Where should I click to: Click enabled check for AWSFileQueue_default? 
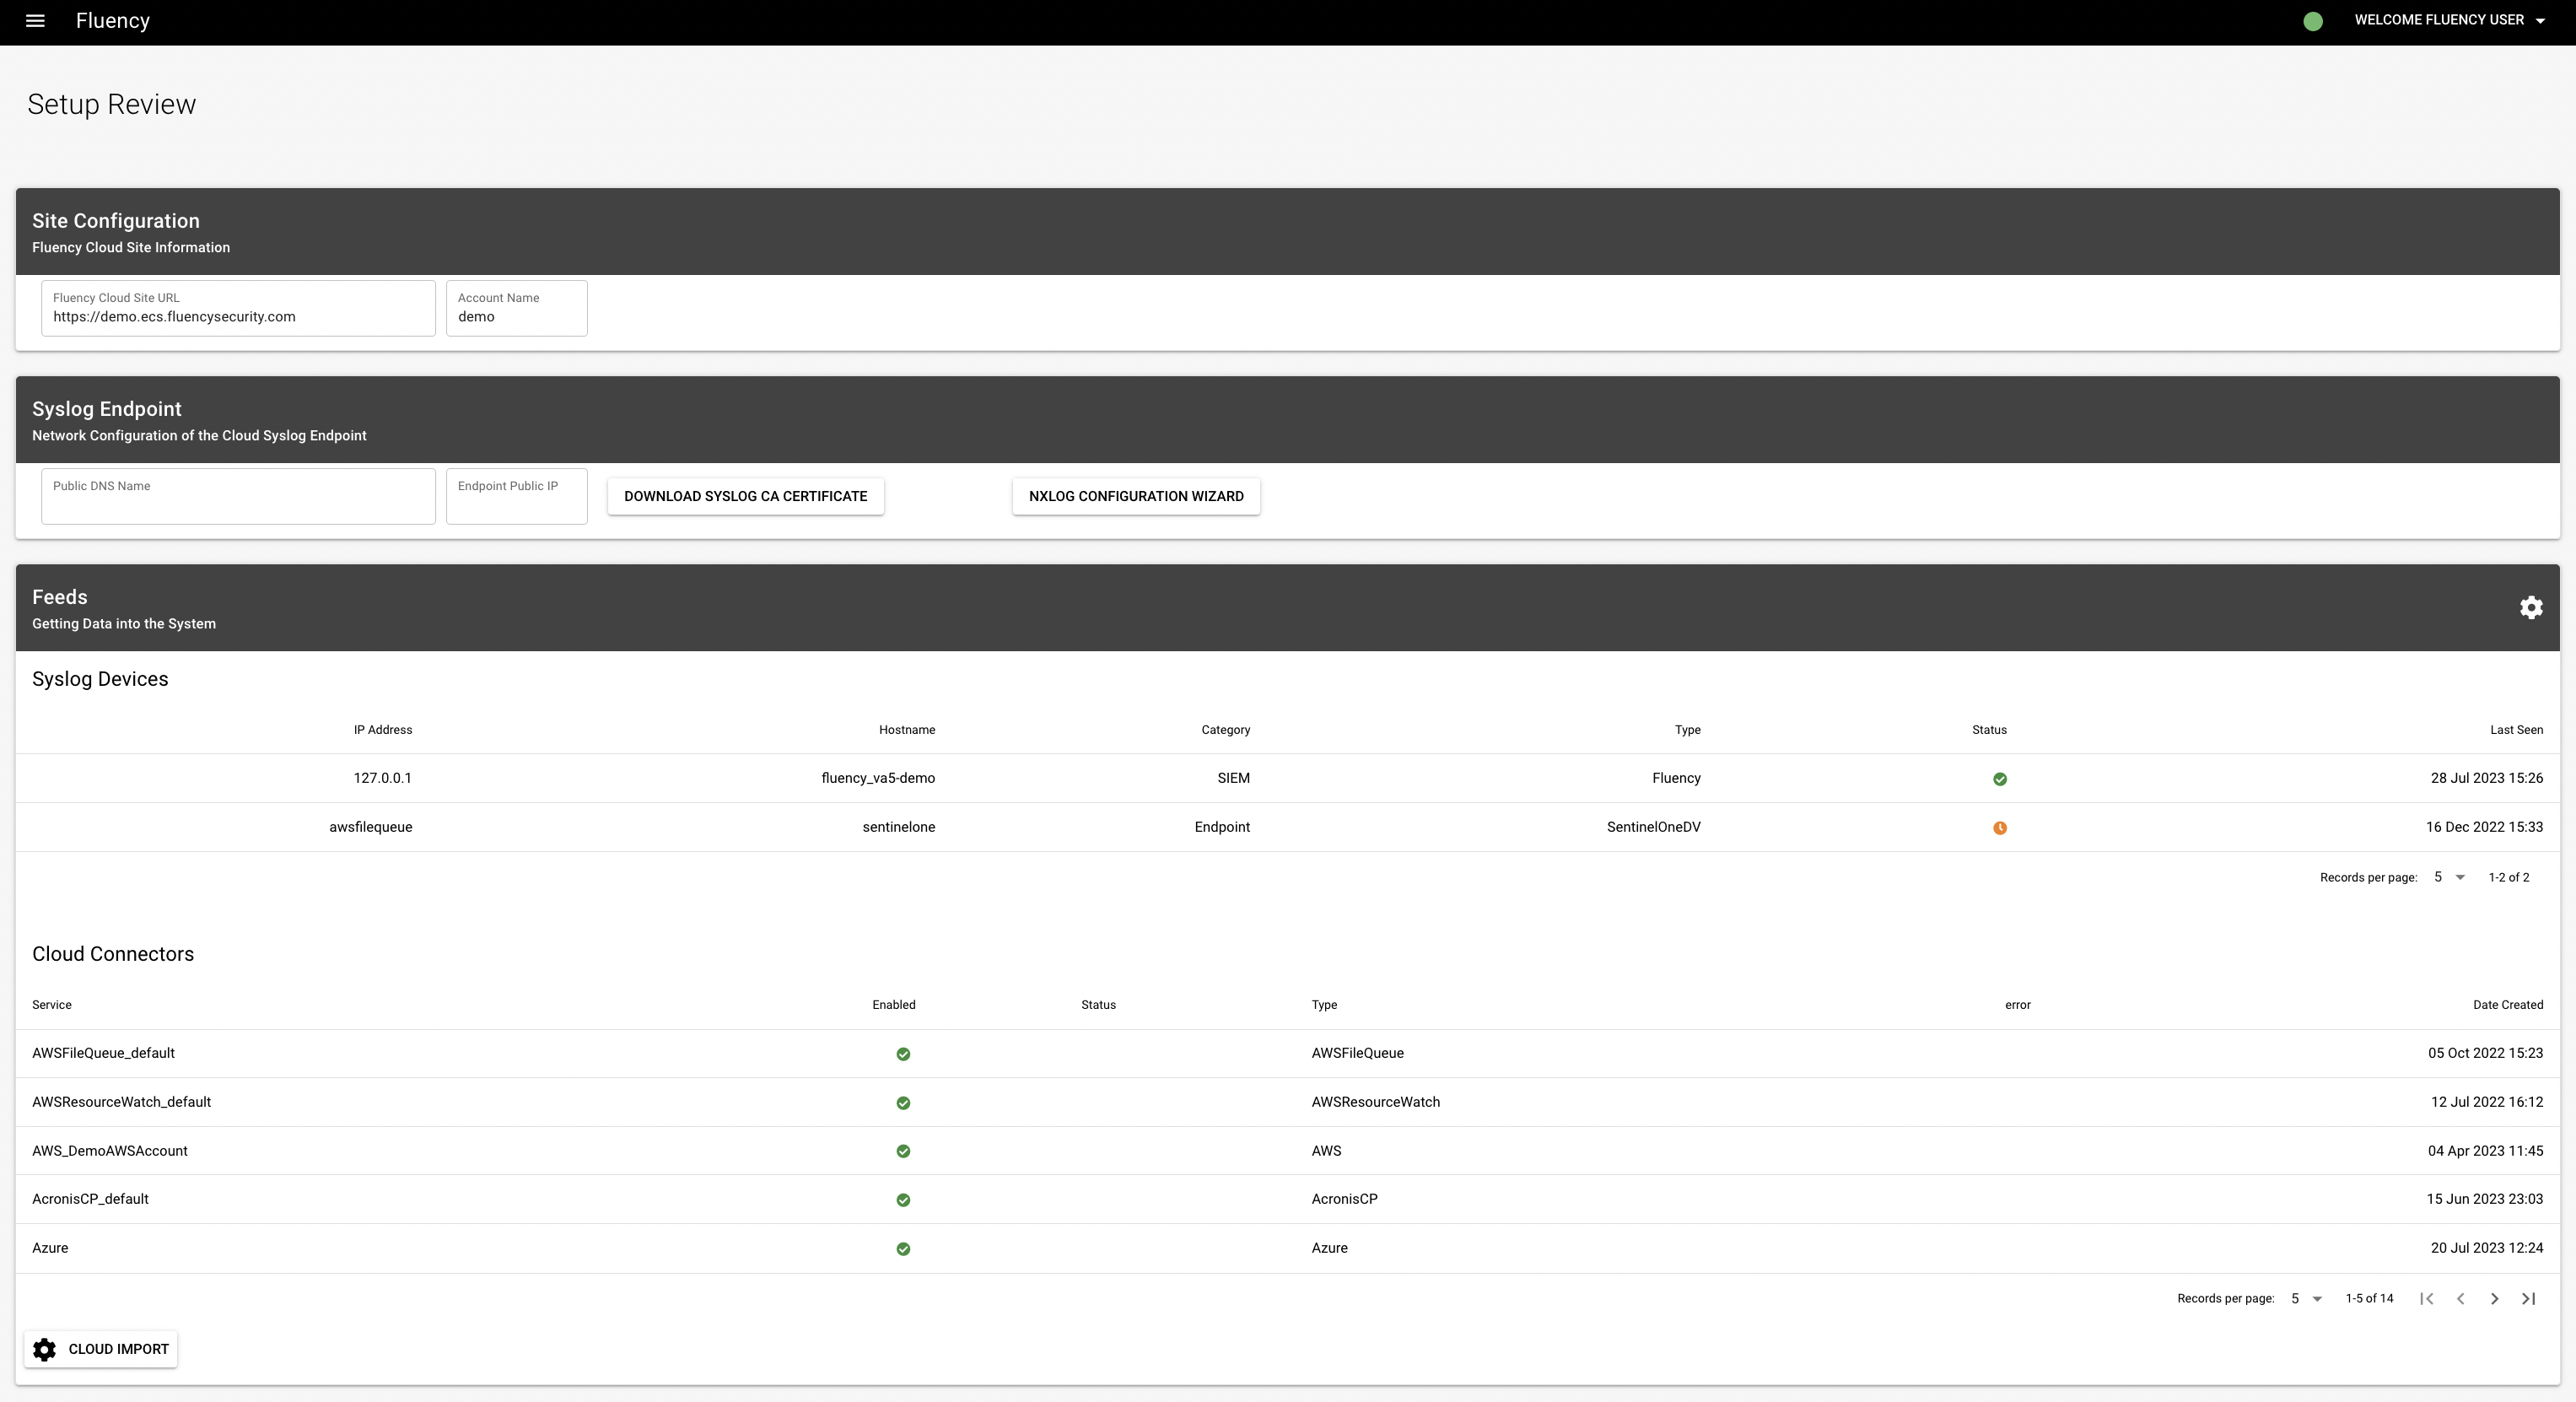coord(903,1054)
